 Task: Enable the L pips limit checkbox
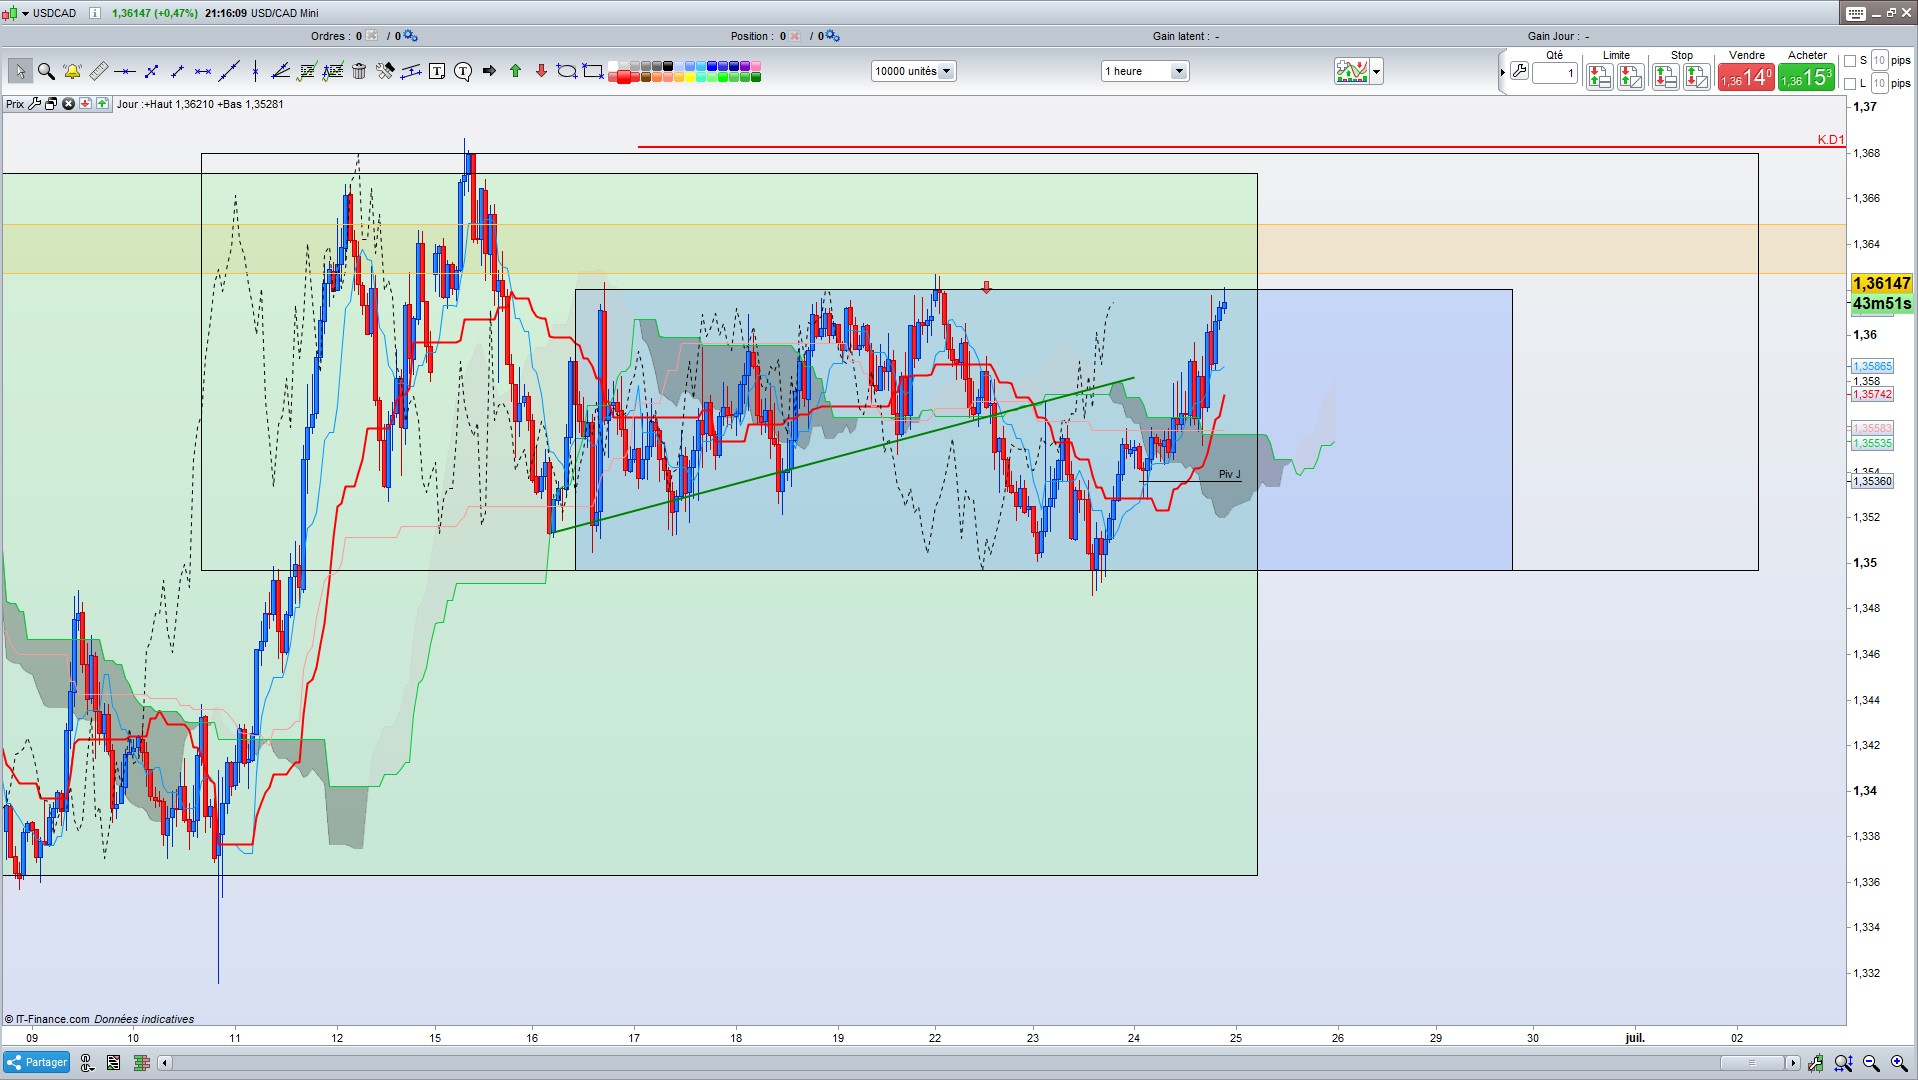tap(1850, 84)
